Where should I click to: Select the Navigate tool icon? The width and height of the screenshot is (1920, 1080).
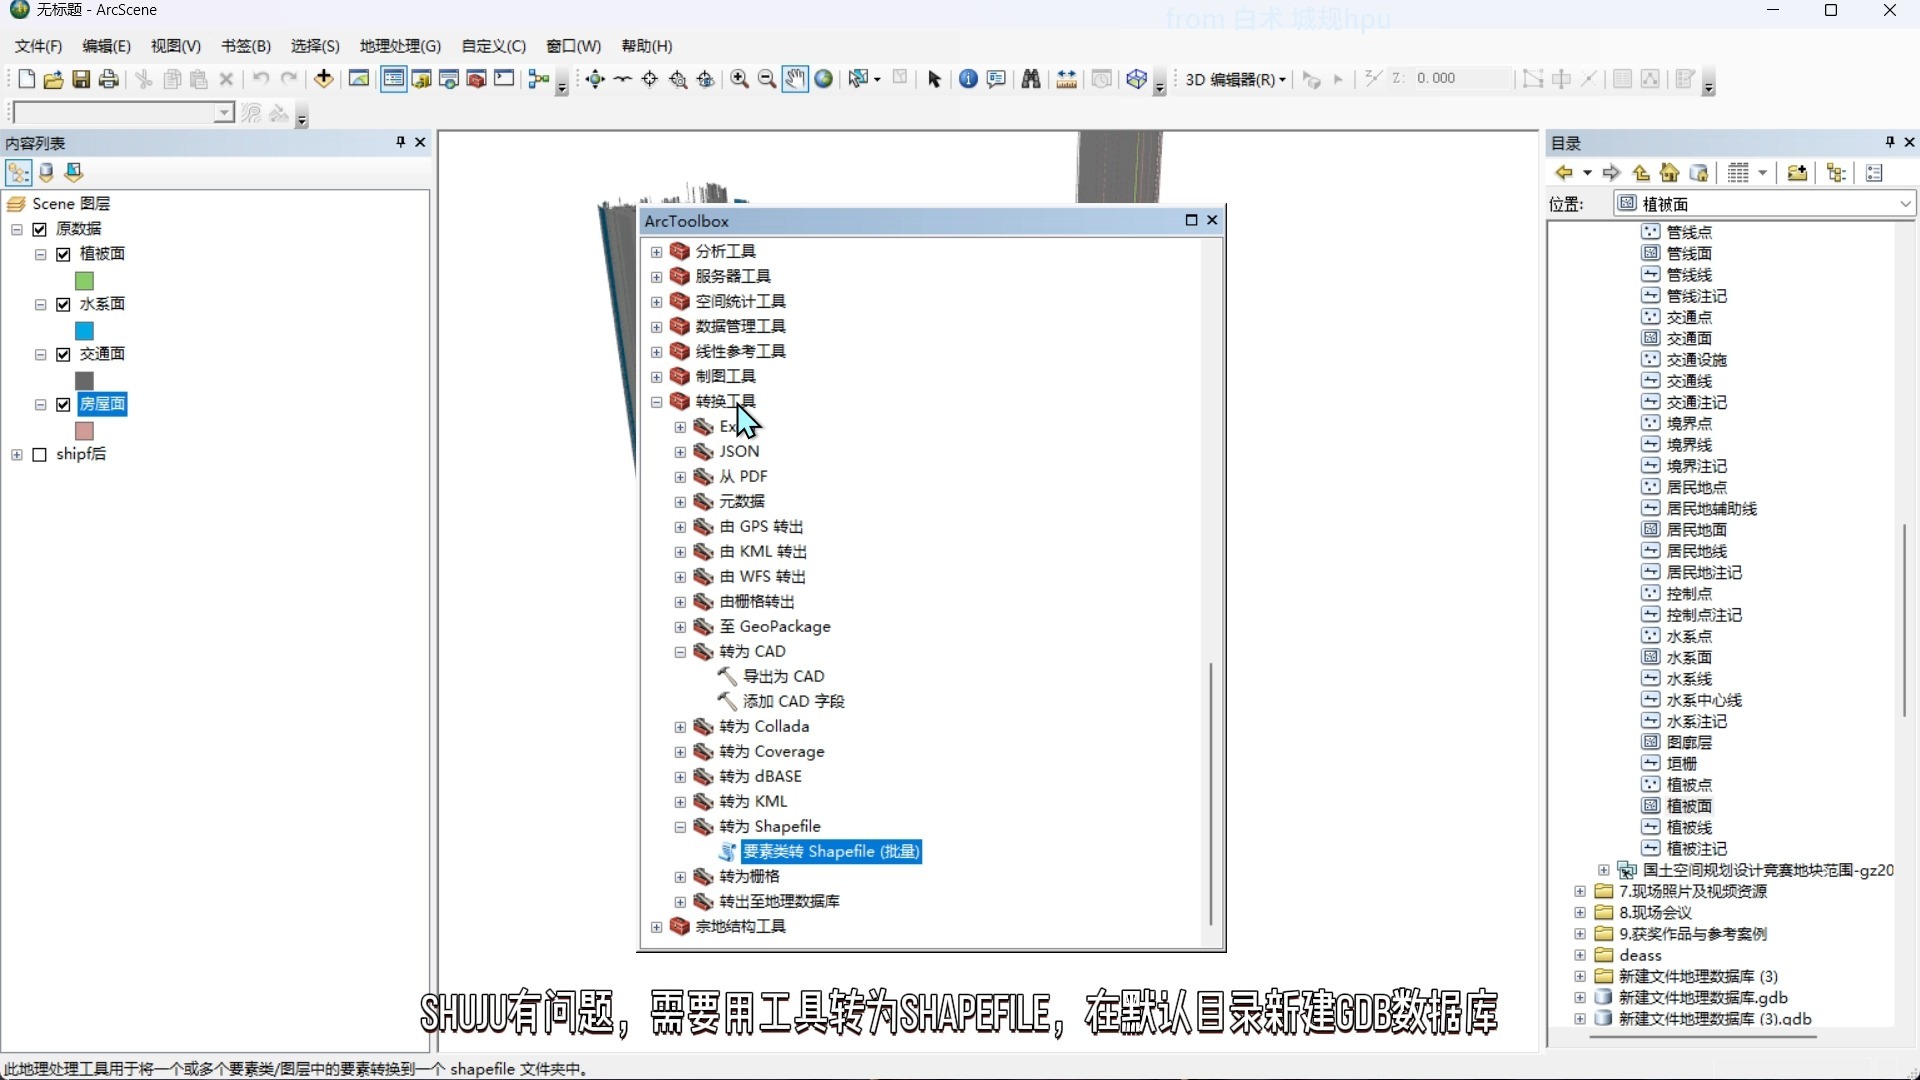click(595, 79)
